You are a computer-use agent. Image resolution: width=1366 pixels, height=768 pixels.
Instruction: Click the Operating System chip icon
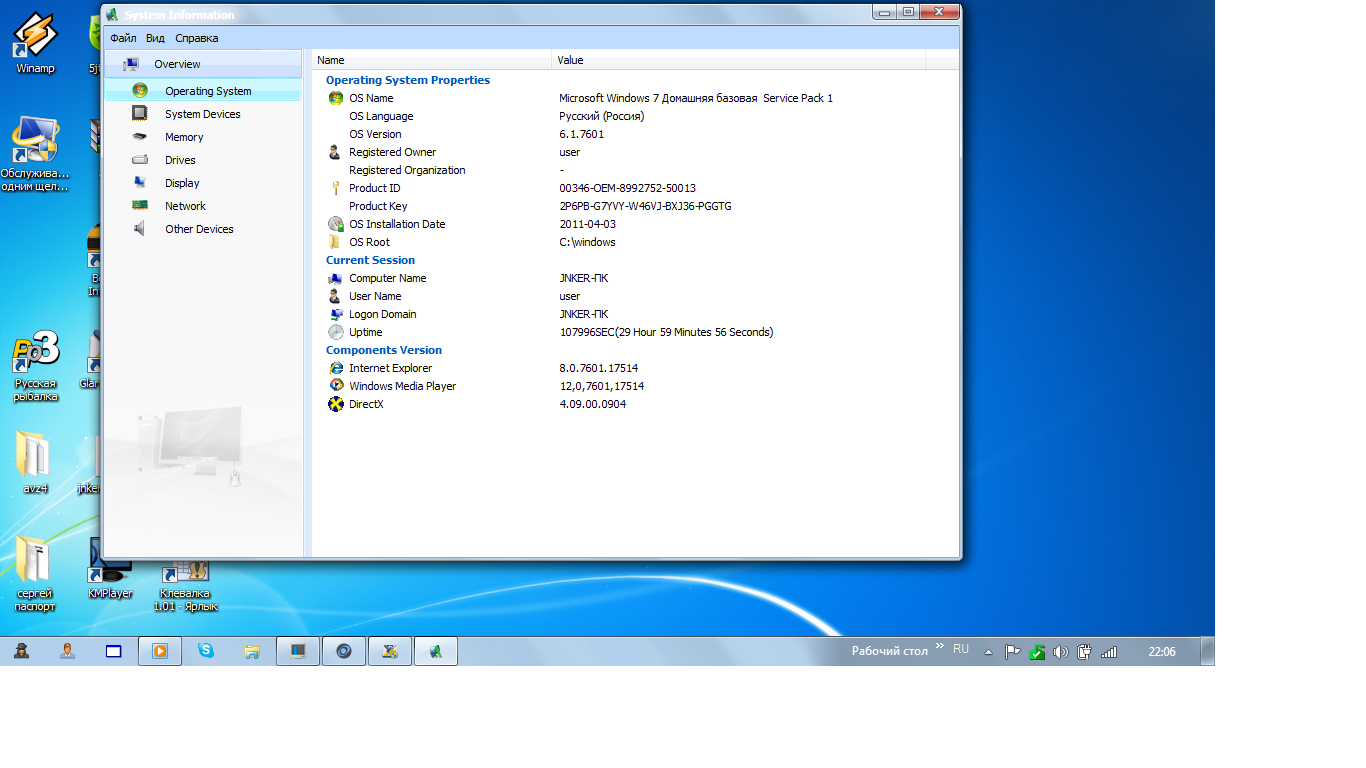point(140,91)
